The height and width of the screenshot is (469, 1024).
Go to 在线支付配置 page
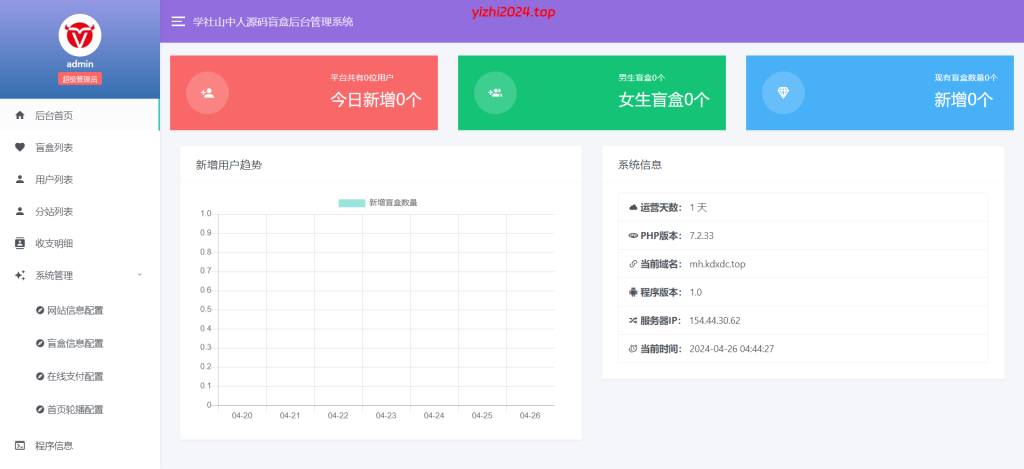click(75, 376)
